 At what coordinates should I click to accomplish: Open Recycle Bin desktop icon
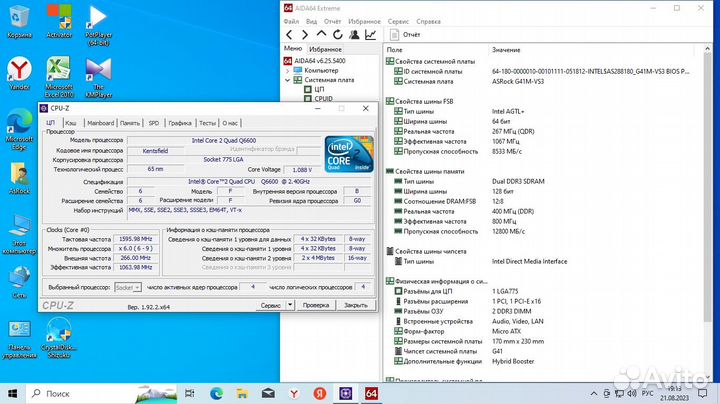point(19,21)
